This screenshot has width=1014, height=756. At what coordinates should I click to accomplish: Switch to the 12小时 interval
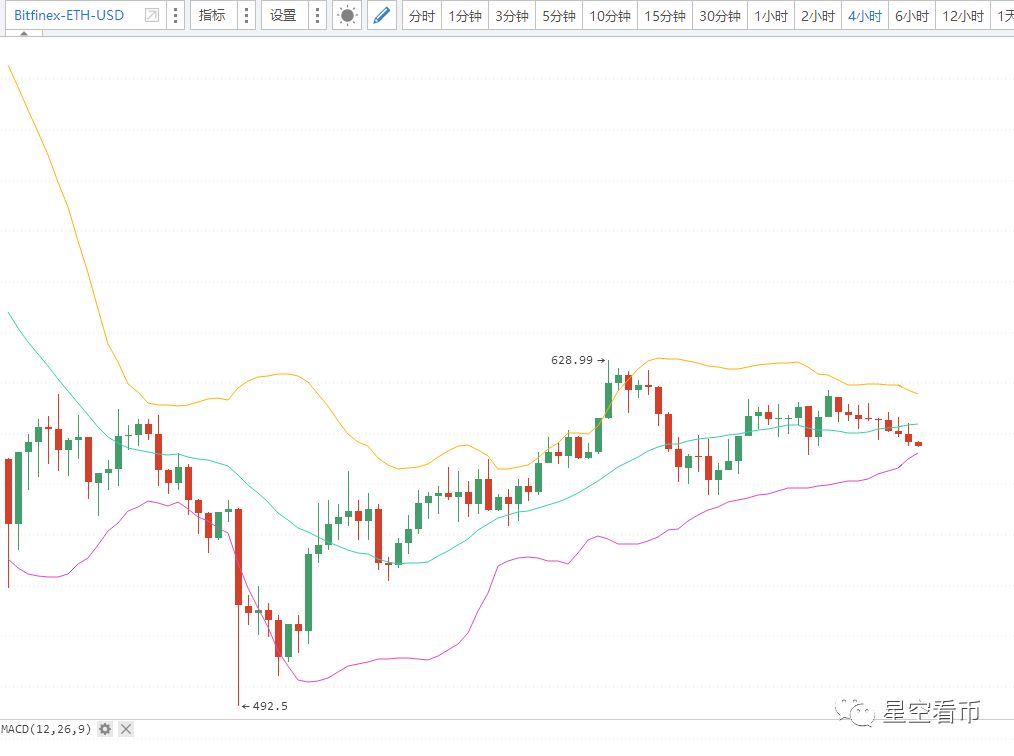tap(963, 16)
